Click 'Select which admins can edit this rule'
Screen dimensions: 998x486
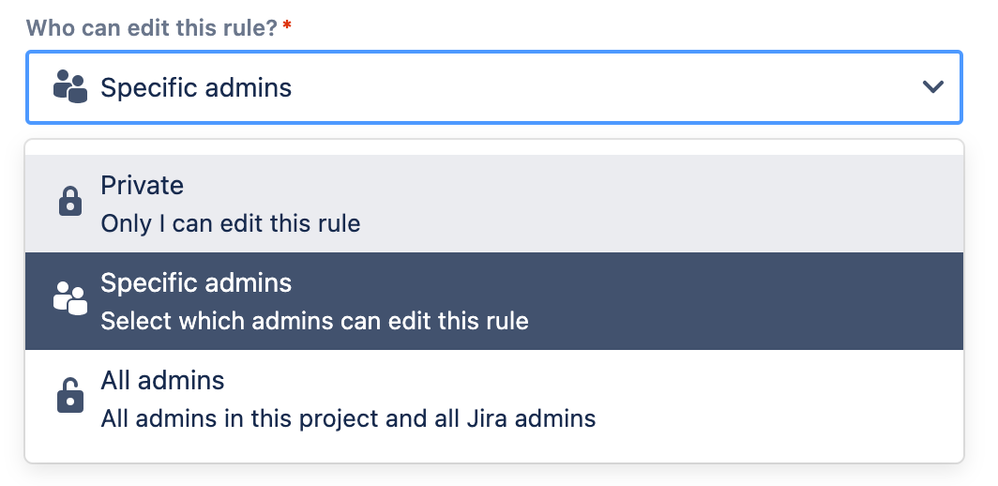click(314, 321)
